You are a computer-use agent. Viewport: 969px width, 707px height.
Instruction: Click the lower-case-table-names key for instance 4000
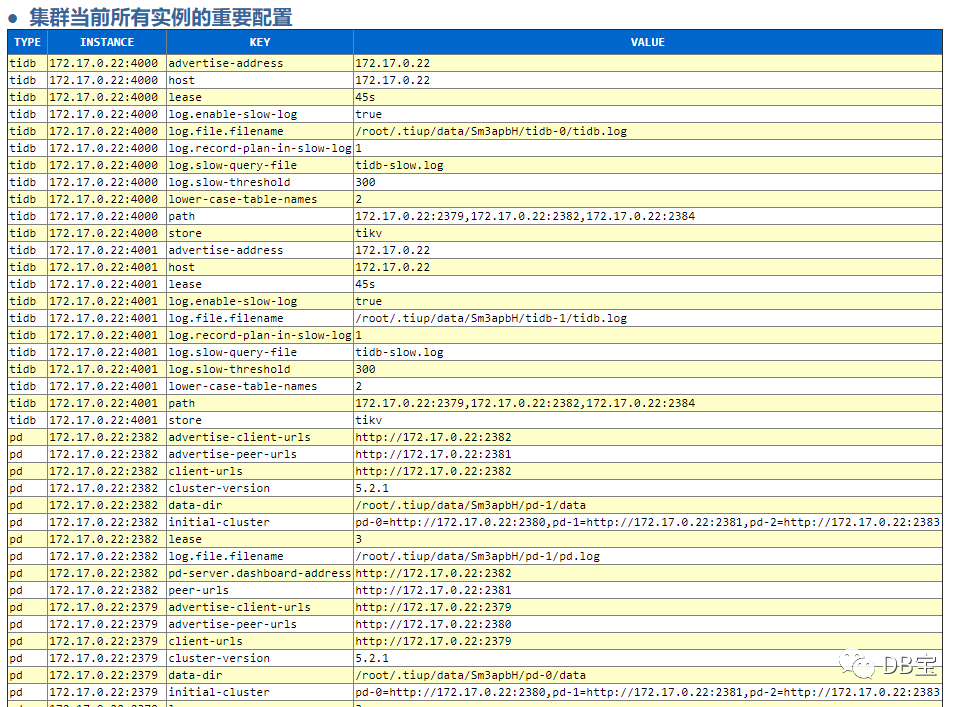243,199
